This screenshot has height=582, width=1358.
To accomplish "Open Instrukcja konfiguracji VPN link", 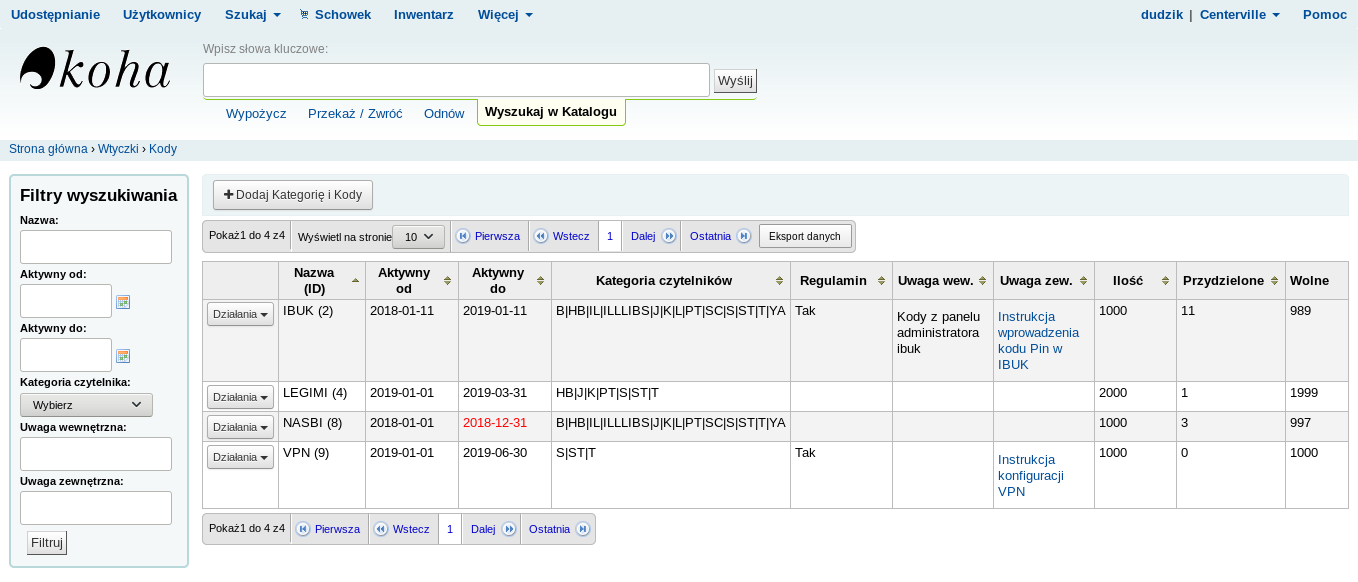I will point(1030,475).
